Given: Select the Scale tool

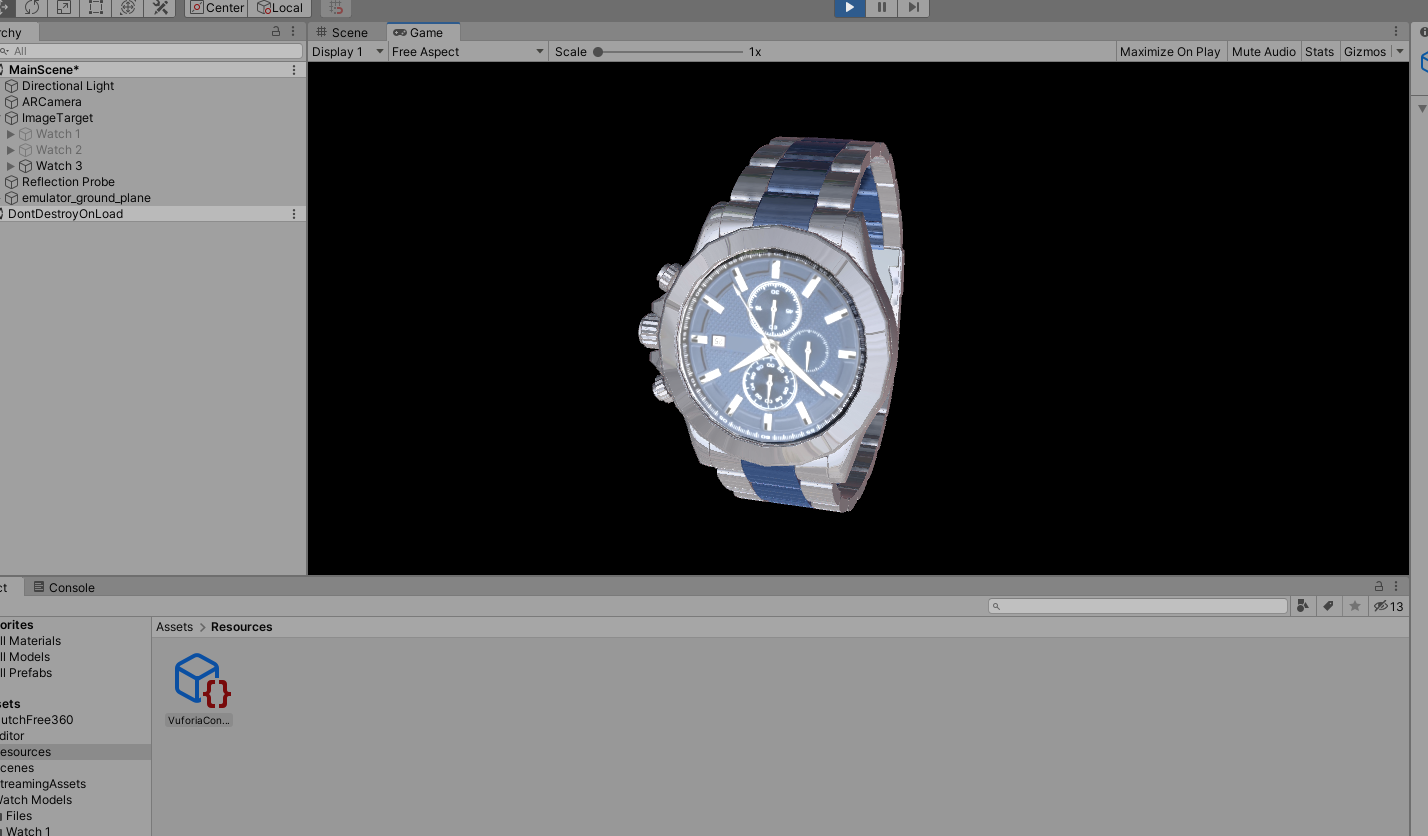Looking at the screenshot, I should pyautogui.click(x=63, y=8).
